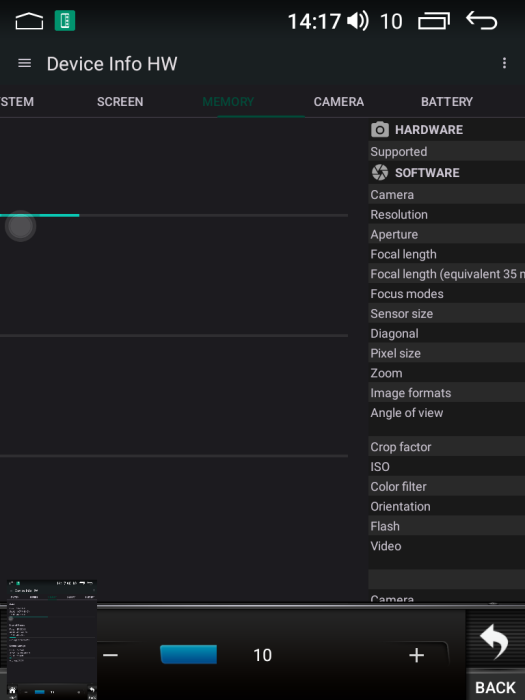Increase volume with the plus button
The height and width of the screenshot is (700, 525).
(417, 655)
